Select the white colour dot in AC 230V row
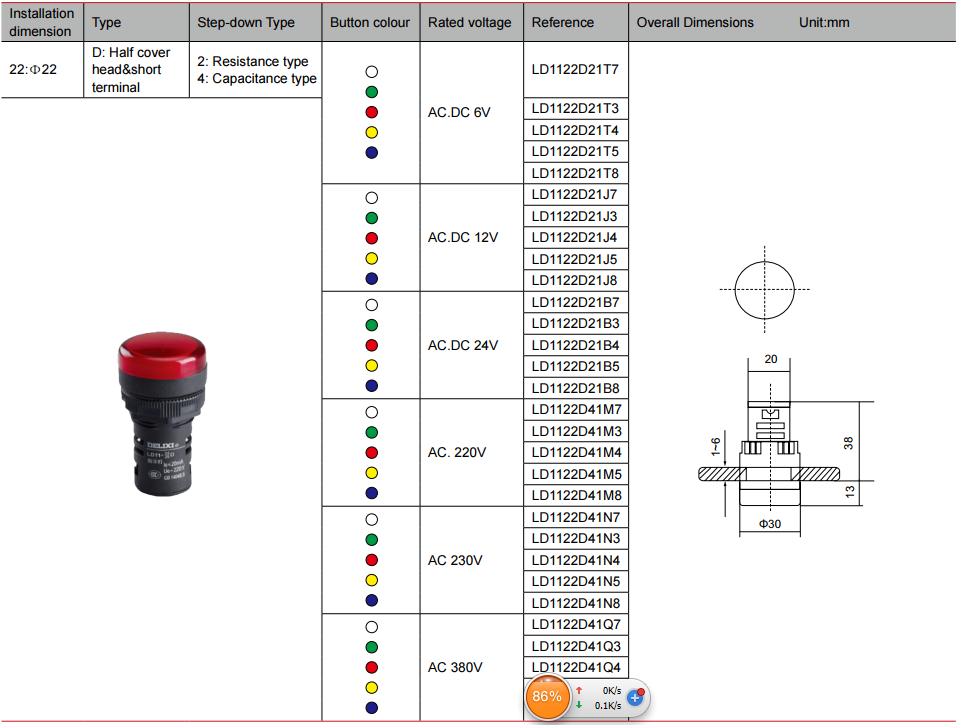Viewport: 958px width, 725px height. [371, 519]
